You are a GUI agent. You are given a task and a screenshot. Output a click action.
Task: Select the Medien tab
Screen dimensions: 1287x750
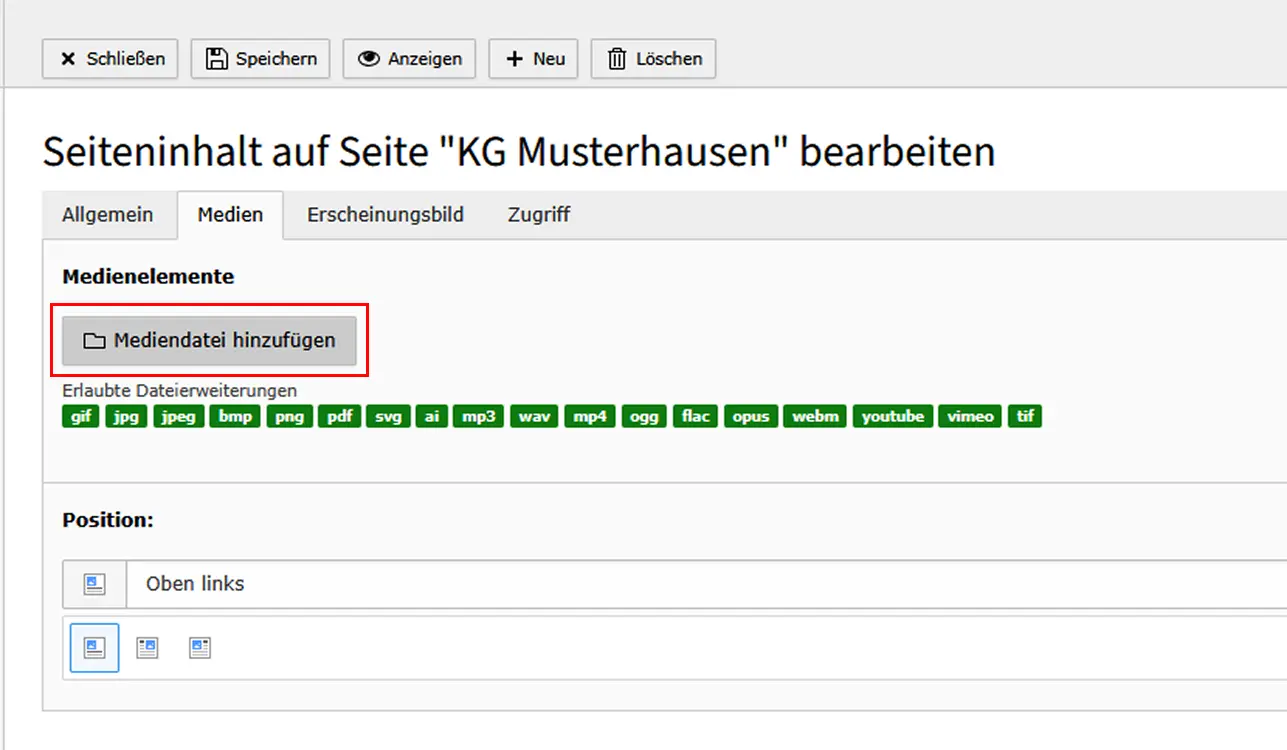pyautogui.click(x=230, y=215)
